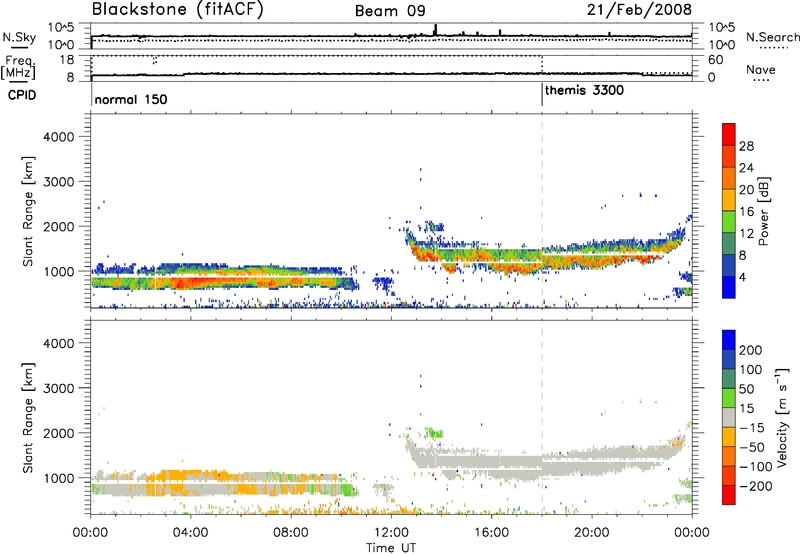
Task: Click the '28' tick on Power colorbar
Action: tap(746, 146)
